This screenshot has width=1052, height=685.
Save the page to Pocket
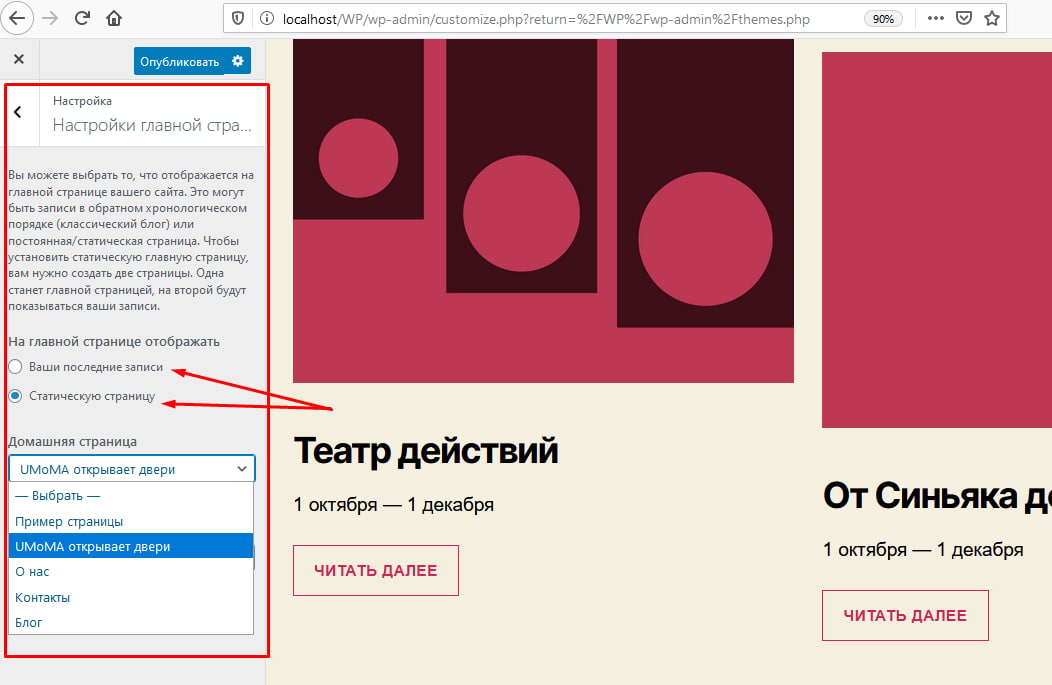(x=963, y=17)
